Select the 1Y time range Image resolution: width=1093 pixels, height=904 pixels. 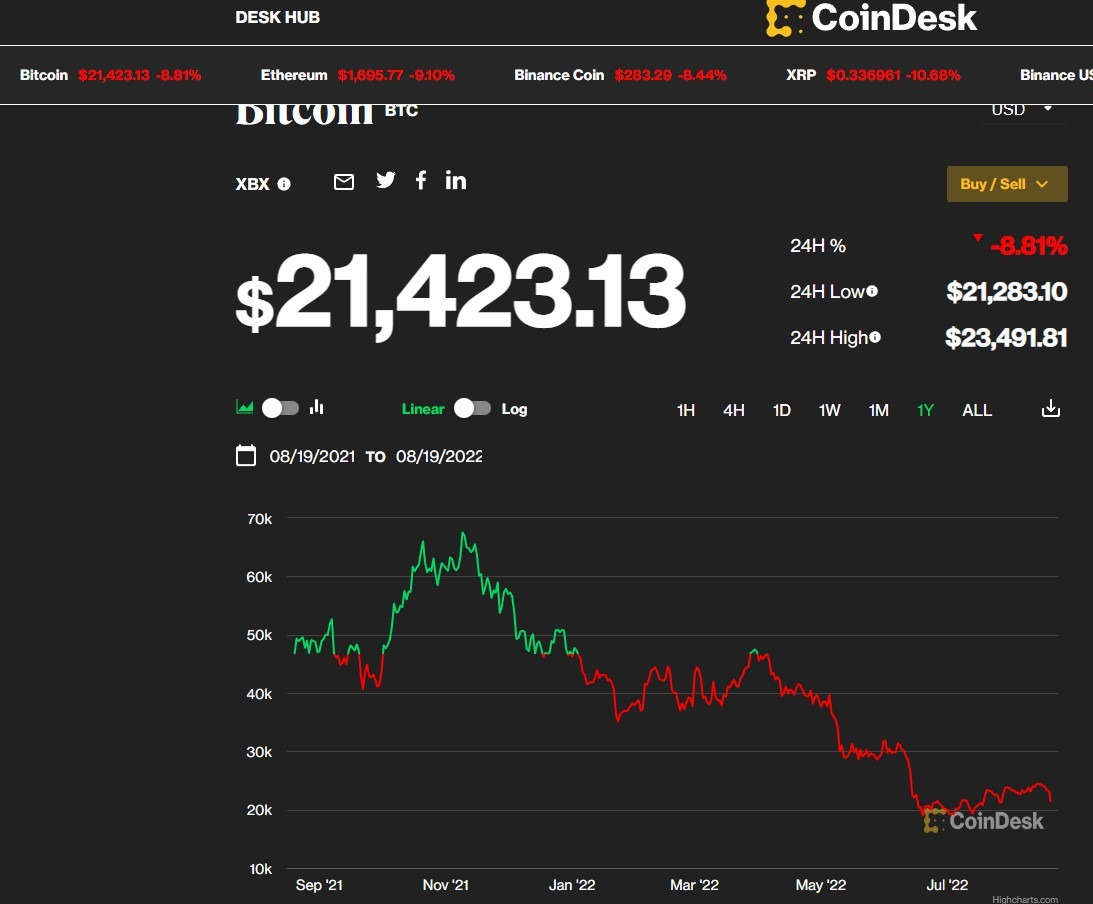tap(925, 411)
